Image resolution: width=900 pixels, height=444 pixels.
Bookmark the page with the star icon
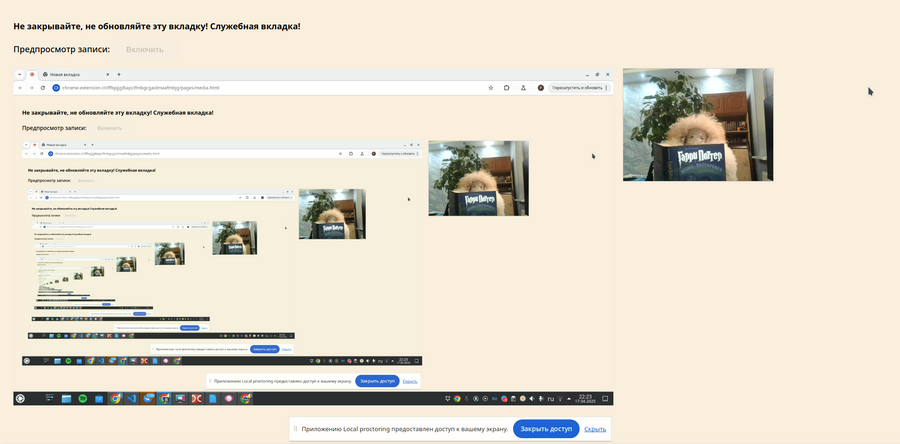(x=491, y=88)
